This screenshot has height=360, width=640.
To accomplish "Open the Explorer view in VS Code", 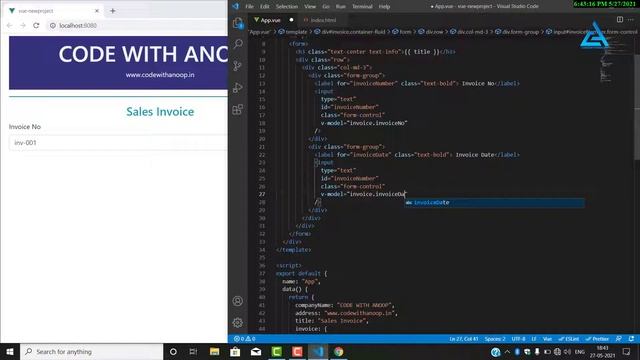I will [x=238, y=23].
